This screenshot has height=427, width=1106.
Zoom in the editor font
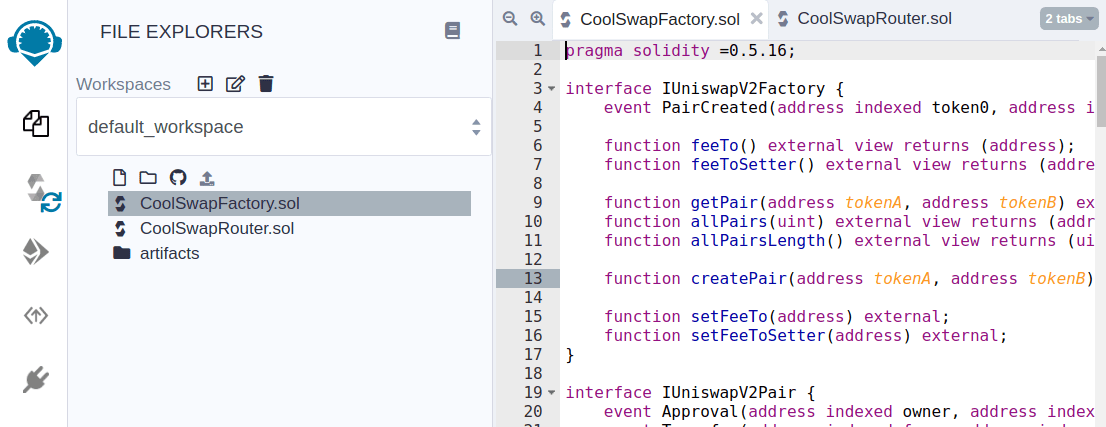click(537, 19)
